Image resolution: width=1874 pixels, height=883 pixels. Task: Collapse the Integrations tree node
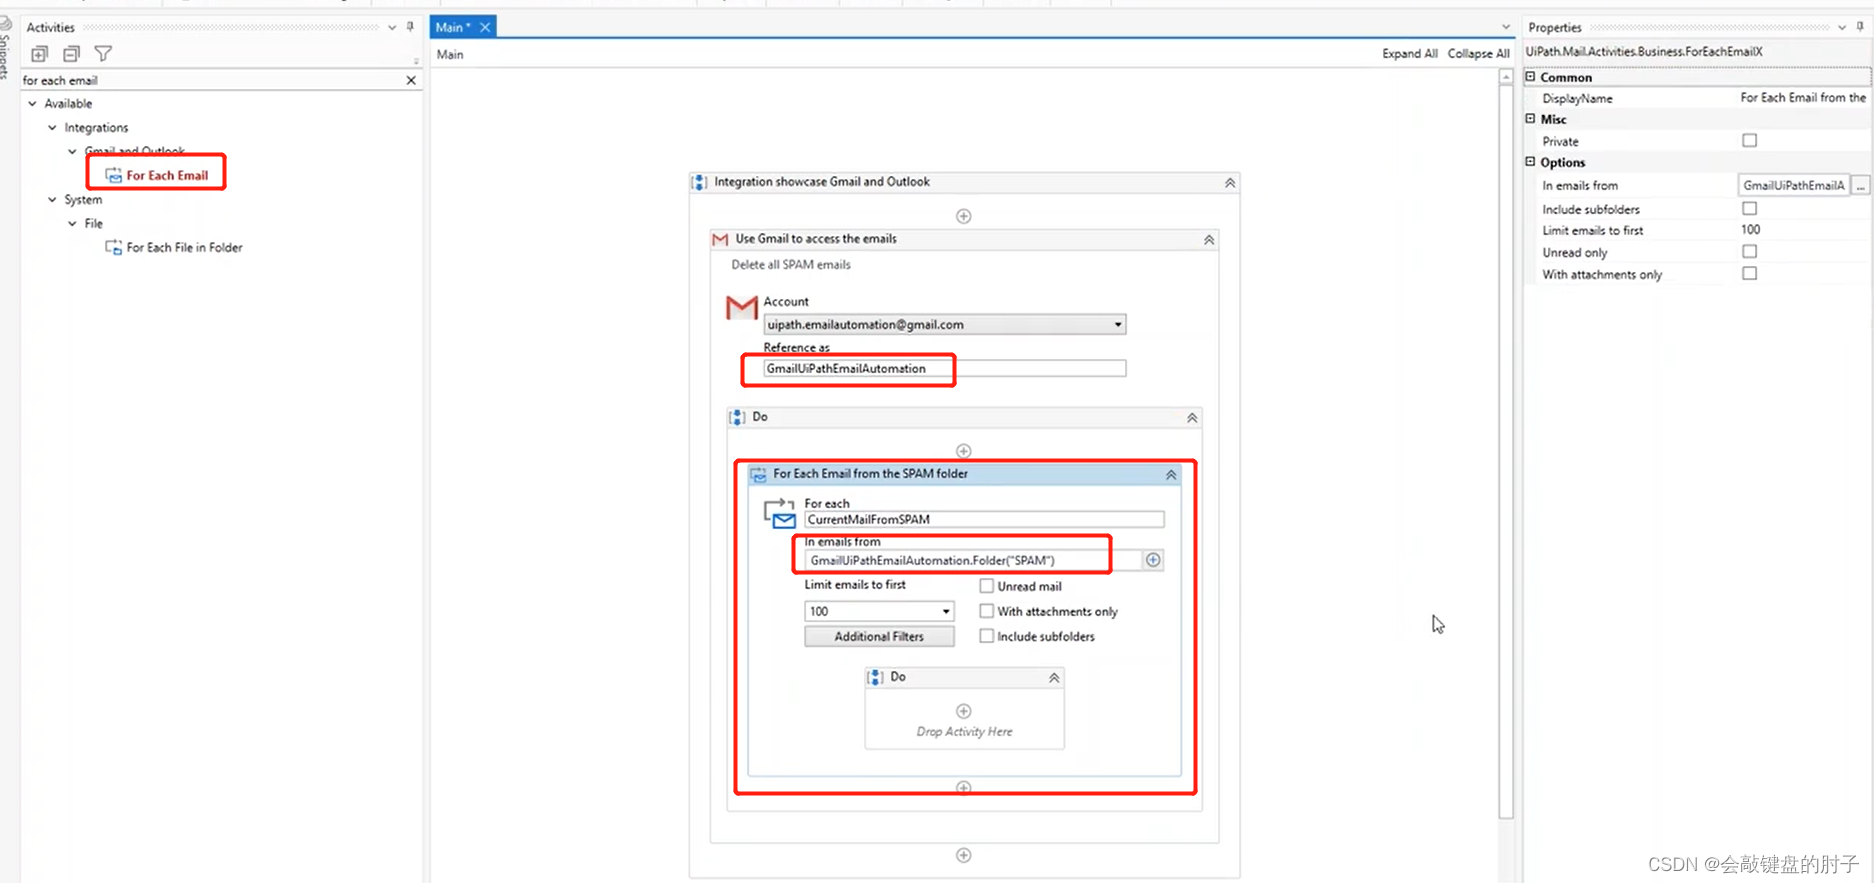52,128
